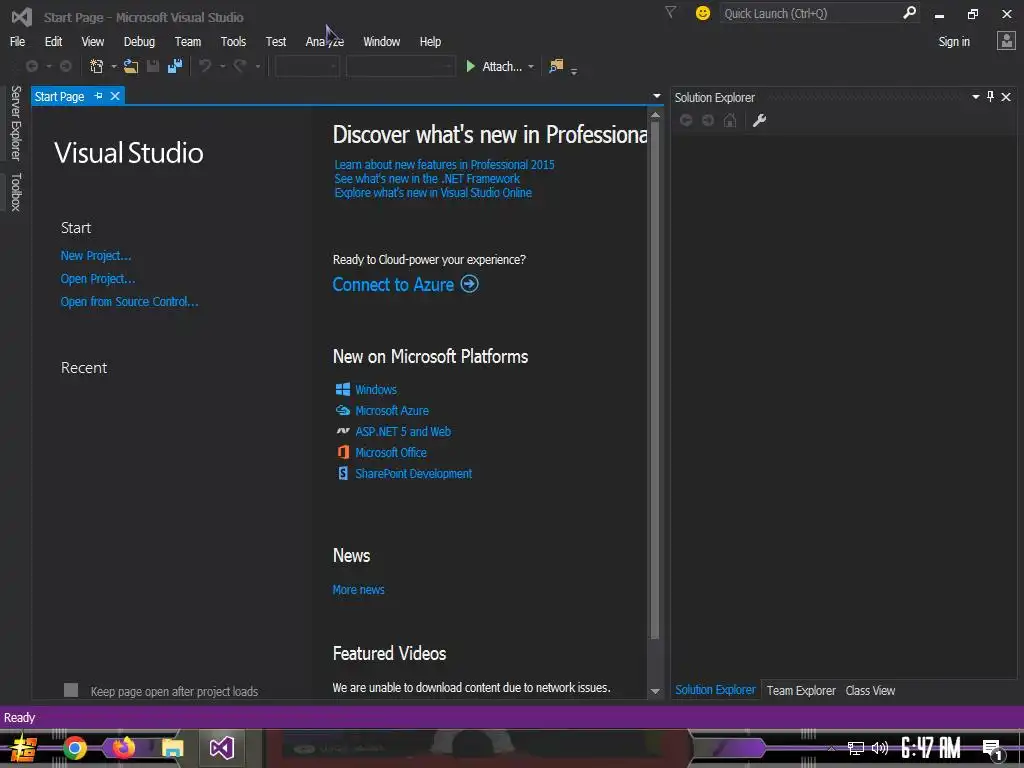Screen dimensions: 1024x768
Task: Click the Quick Launch search magnifier icon
Action: (x=909, y=13)
